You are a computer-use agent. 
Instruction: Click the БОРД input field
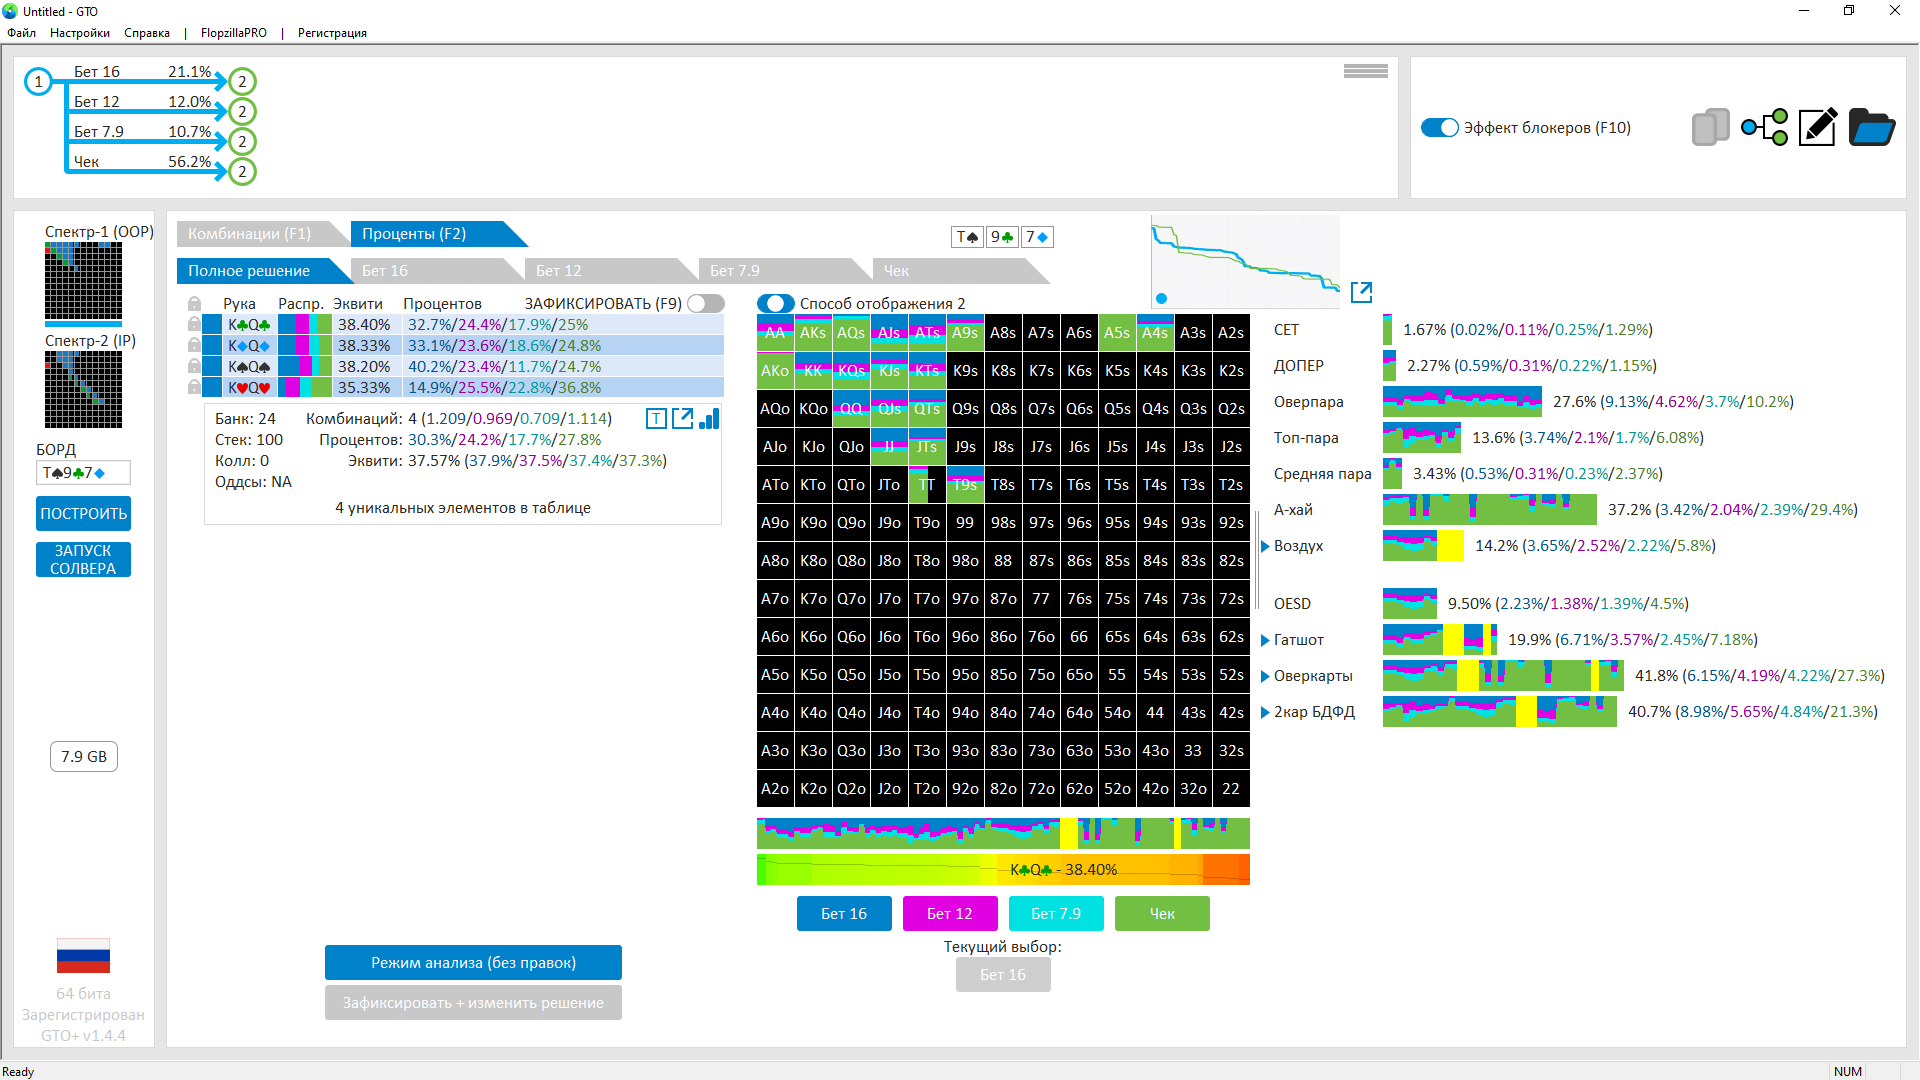click(83, 473)
